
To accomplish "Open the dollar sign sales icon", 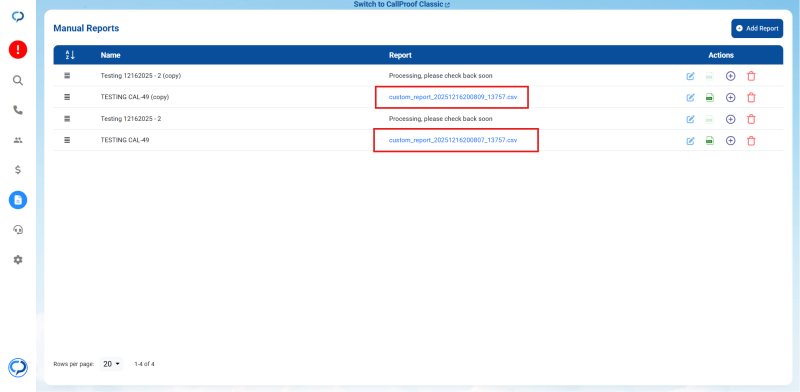I will pyautogui.click(x=18, y=169).
